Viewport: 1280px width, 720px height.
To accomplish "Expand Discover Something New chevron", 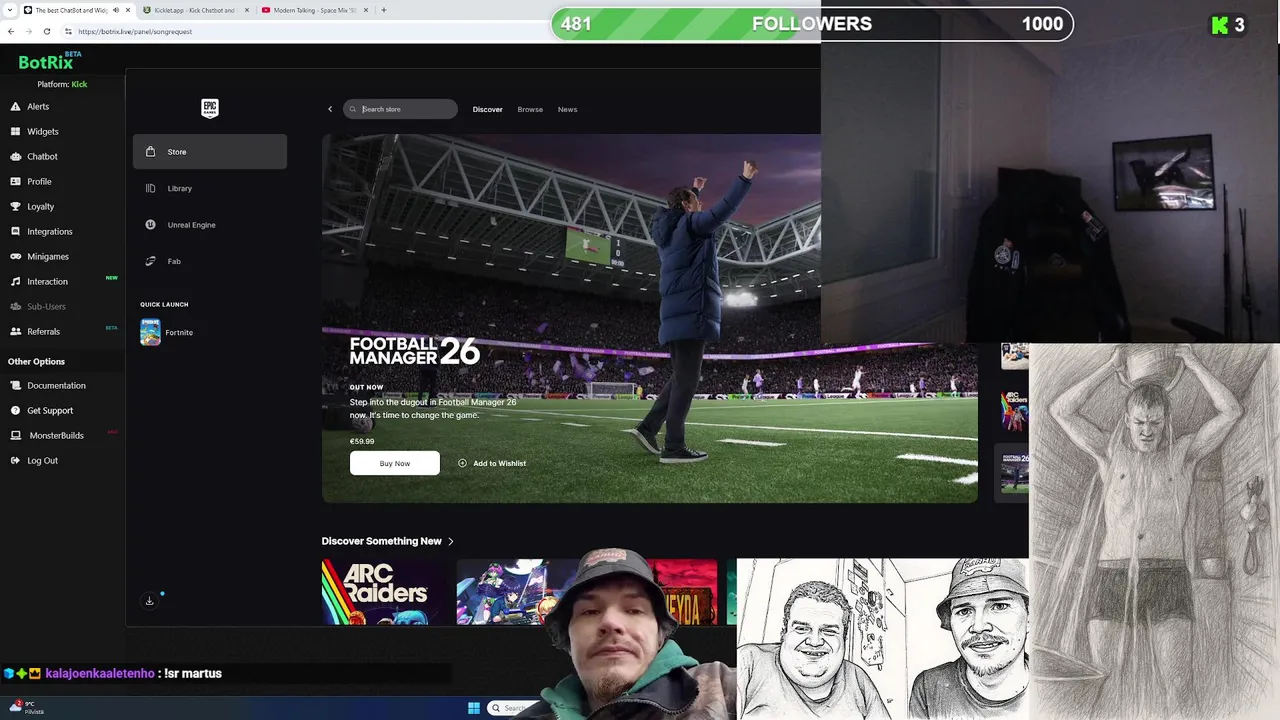I will tap(451, 541).
